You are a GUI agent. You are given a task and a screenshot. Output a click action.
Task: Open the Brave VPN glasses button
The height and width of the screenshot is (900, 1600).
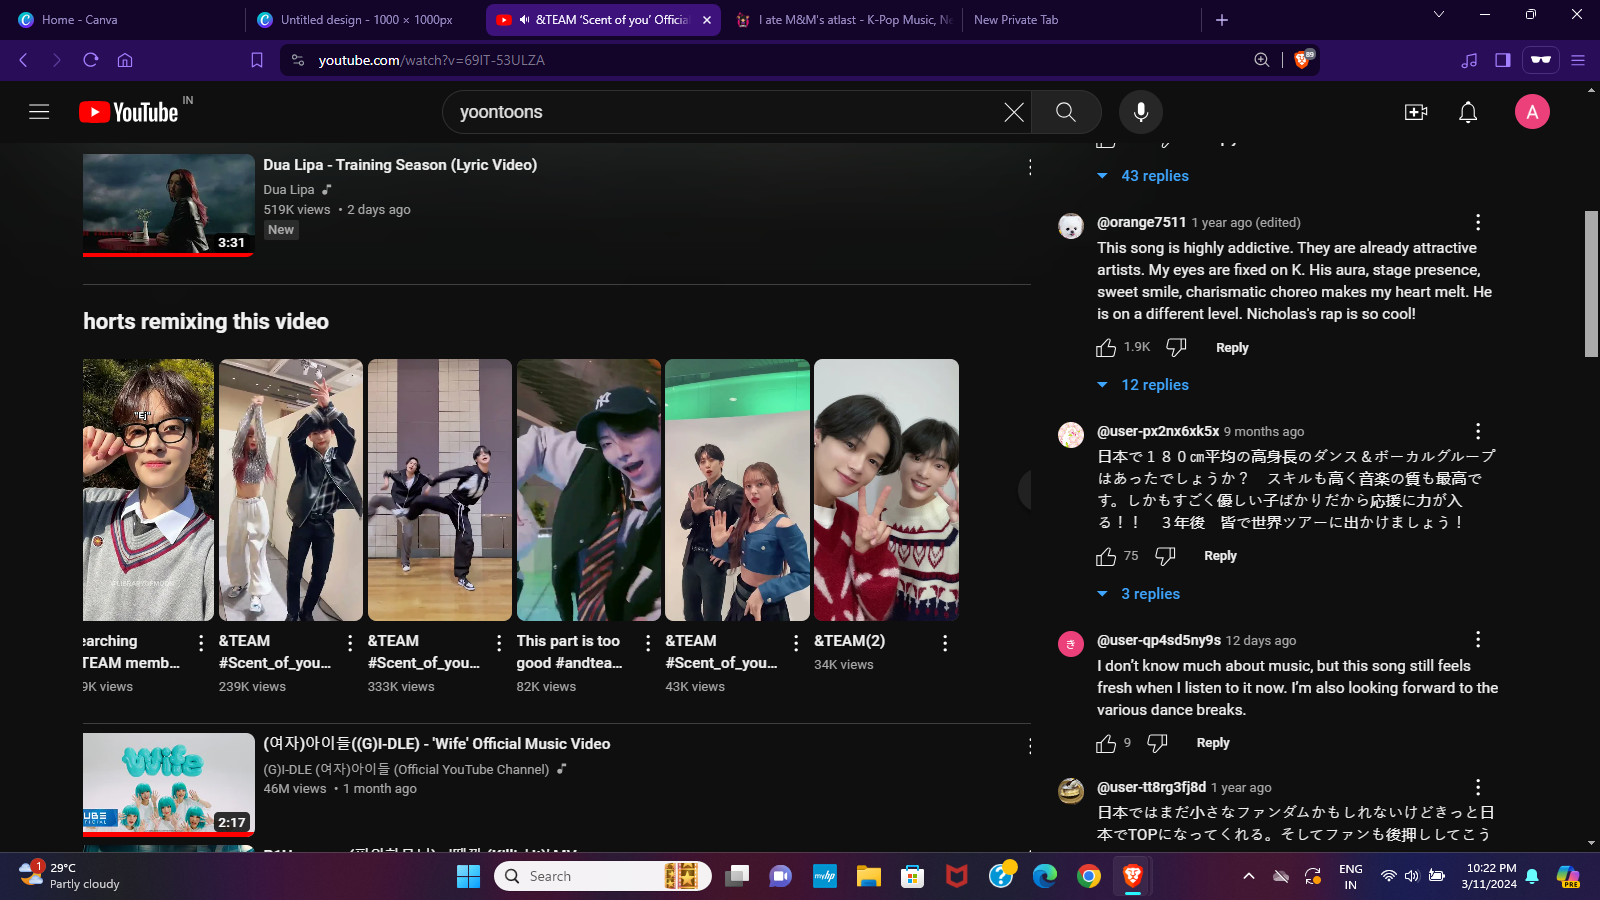(x=1541, y=60)
